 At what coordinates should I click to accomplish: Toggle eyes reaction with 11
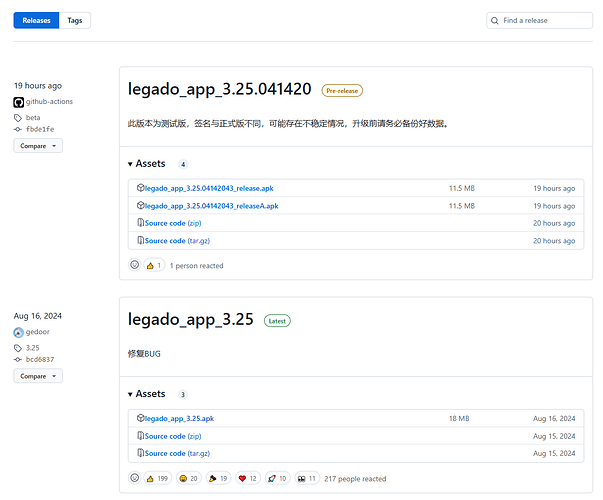pos(307,478)
